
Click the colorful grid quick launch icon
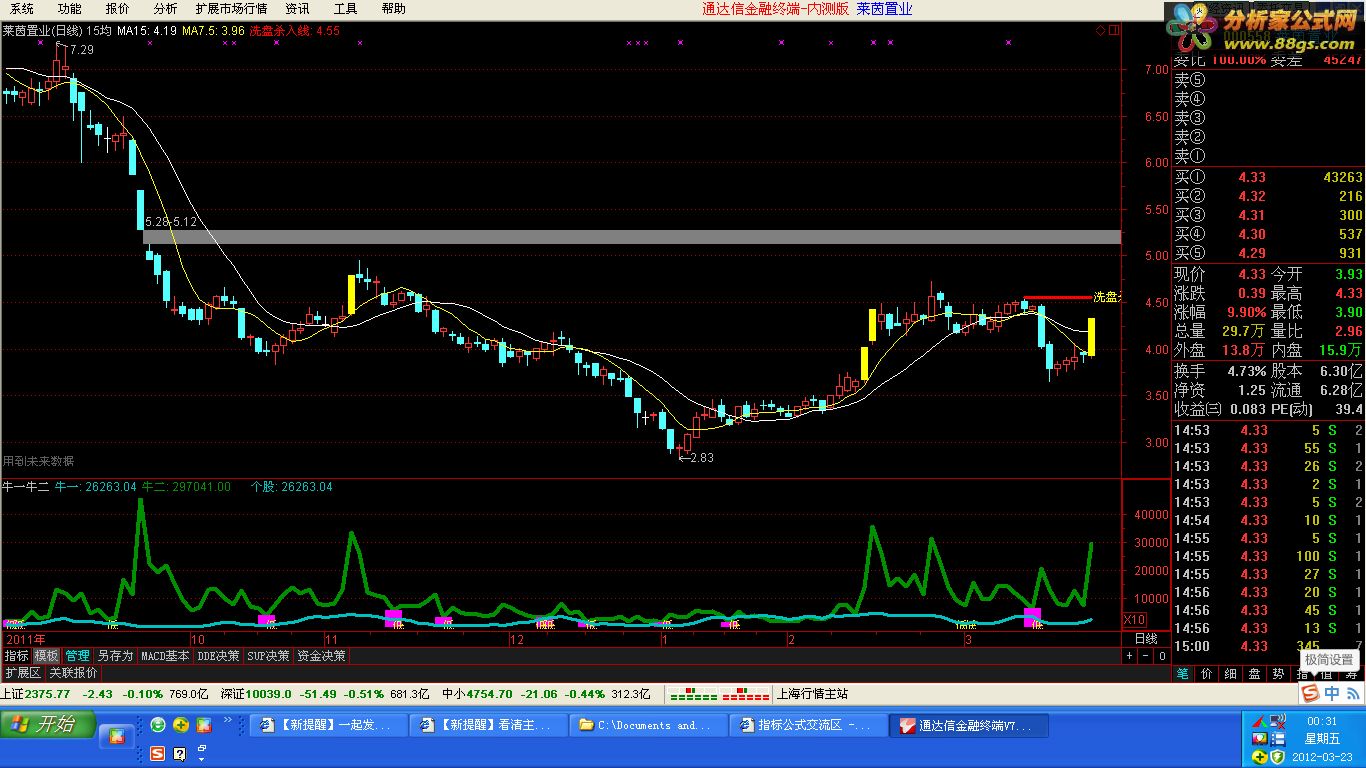point(204,725)
